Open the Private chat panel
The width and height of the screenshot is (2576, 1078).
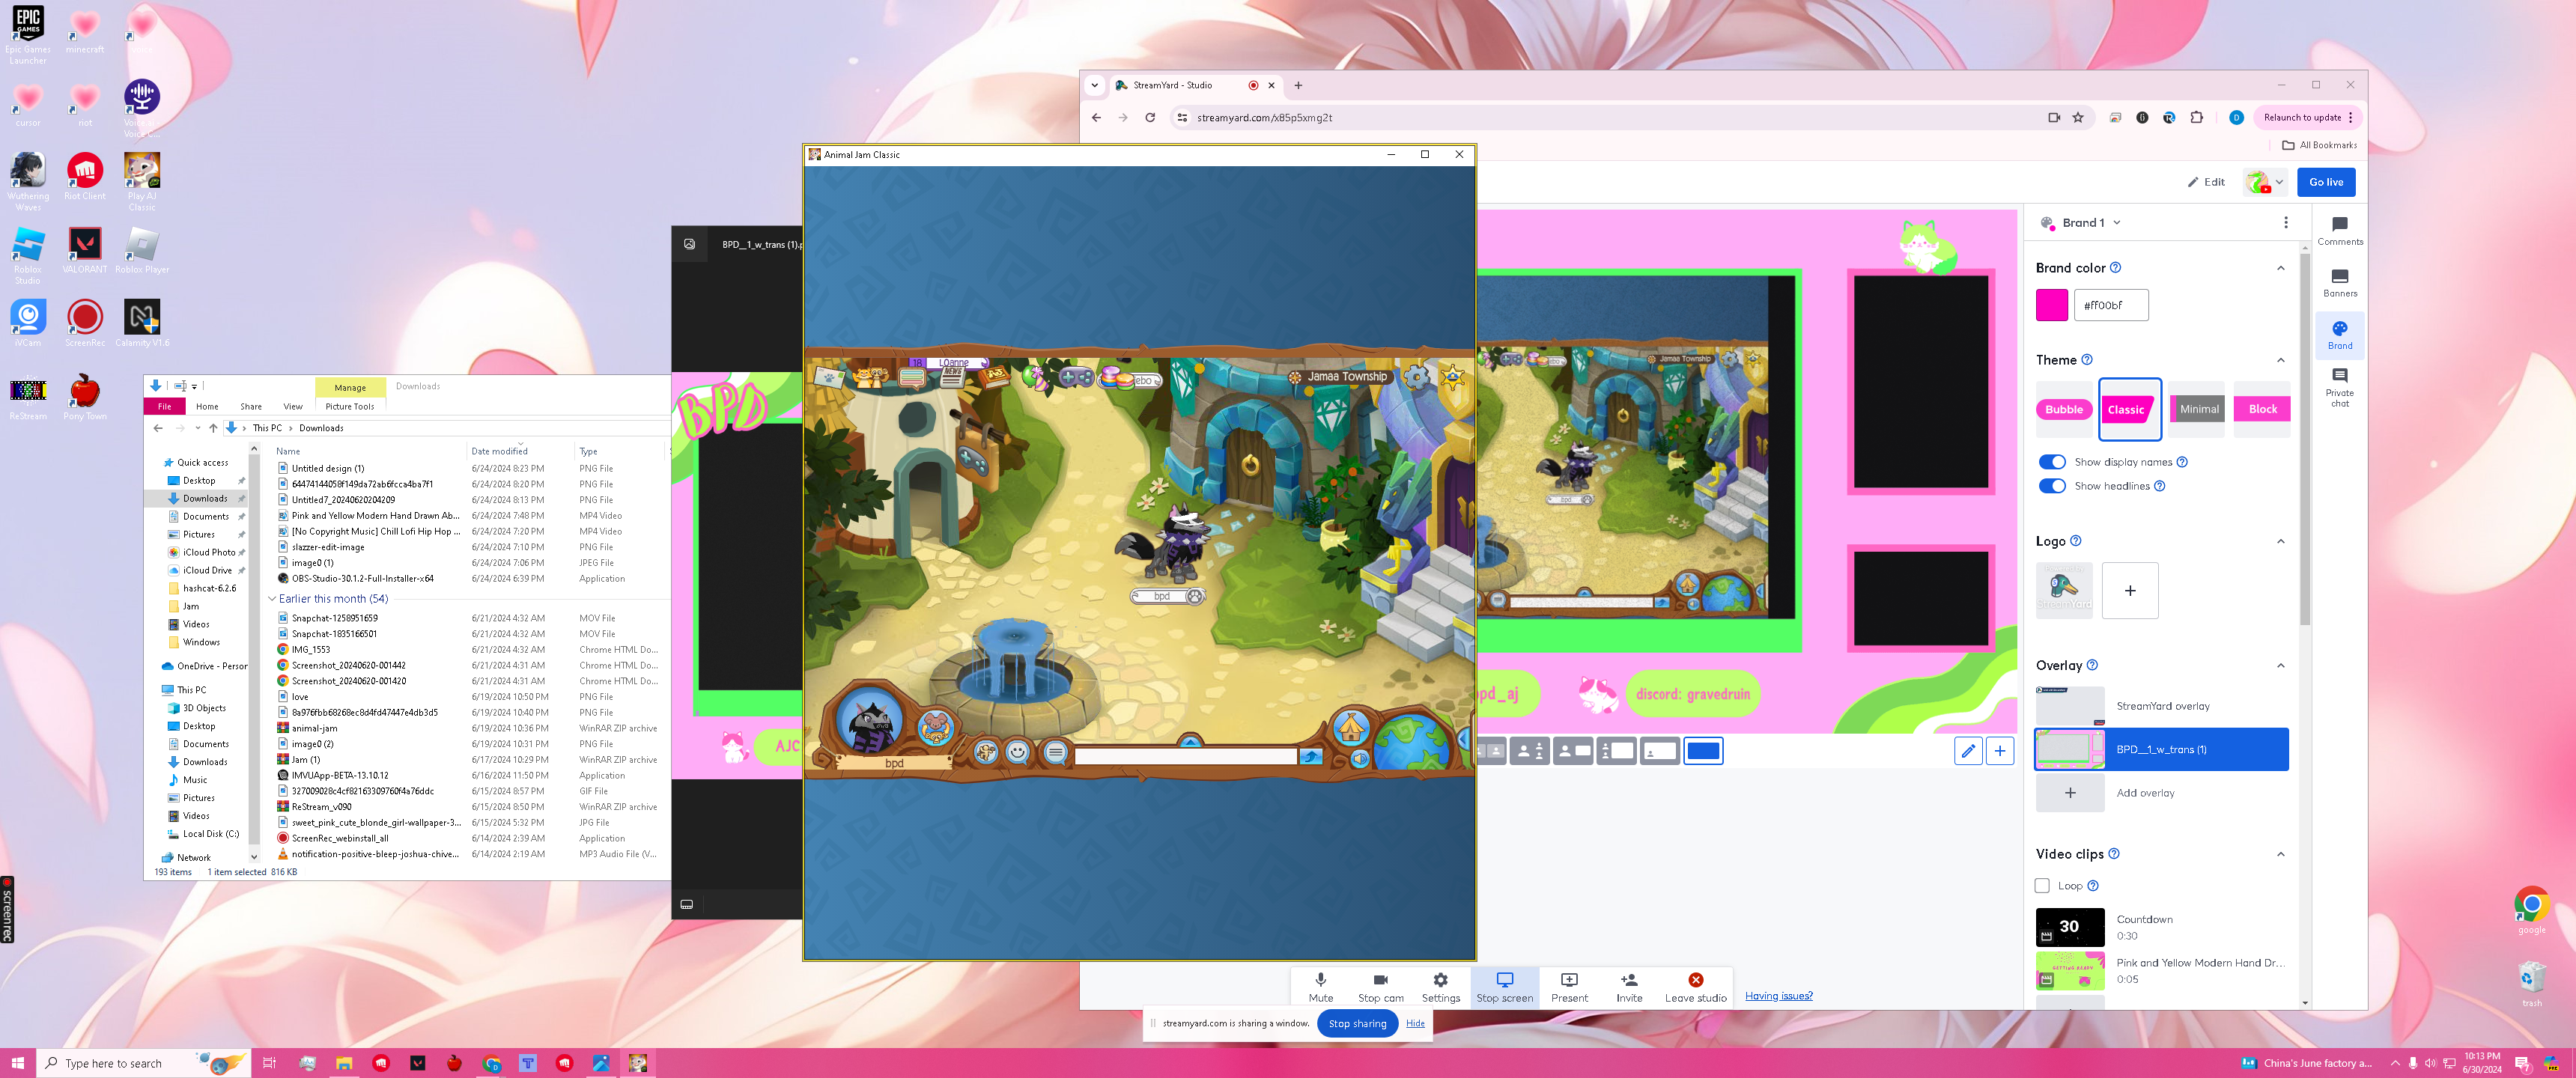pos(2339,387)
